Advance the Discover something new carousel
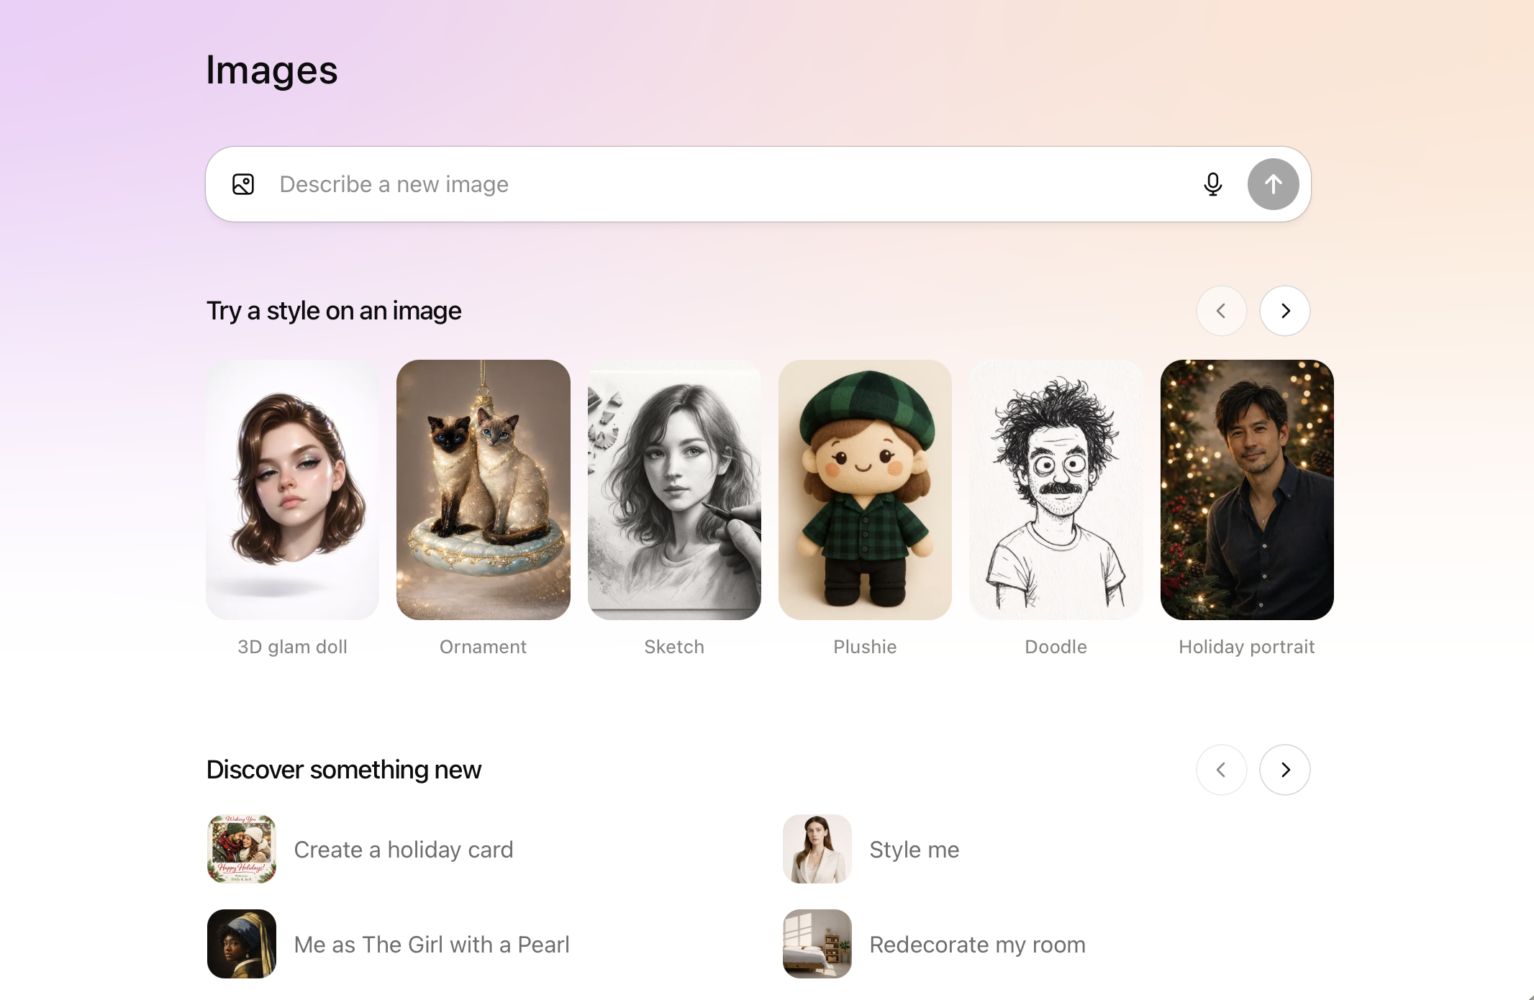1534x1000 pixels. point(1284,770)
